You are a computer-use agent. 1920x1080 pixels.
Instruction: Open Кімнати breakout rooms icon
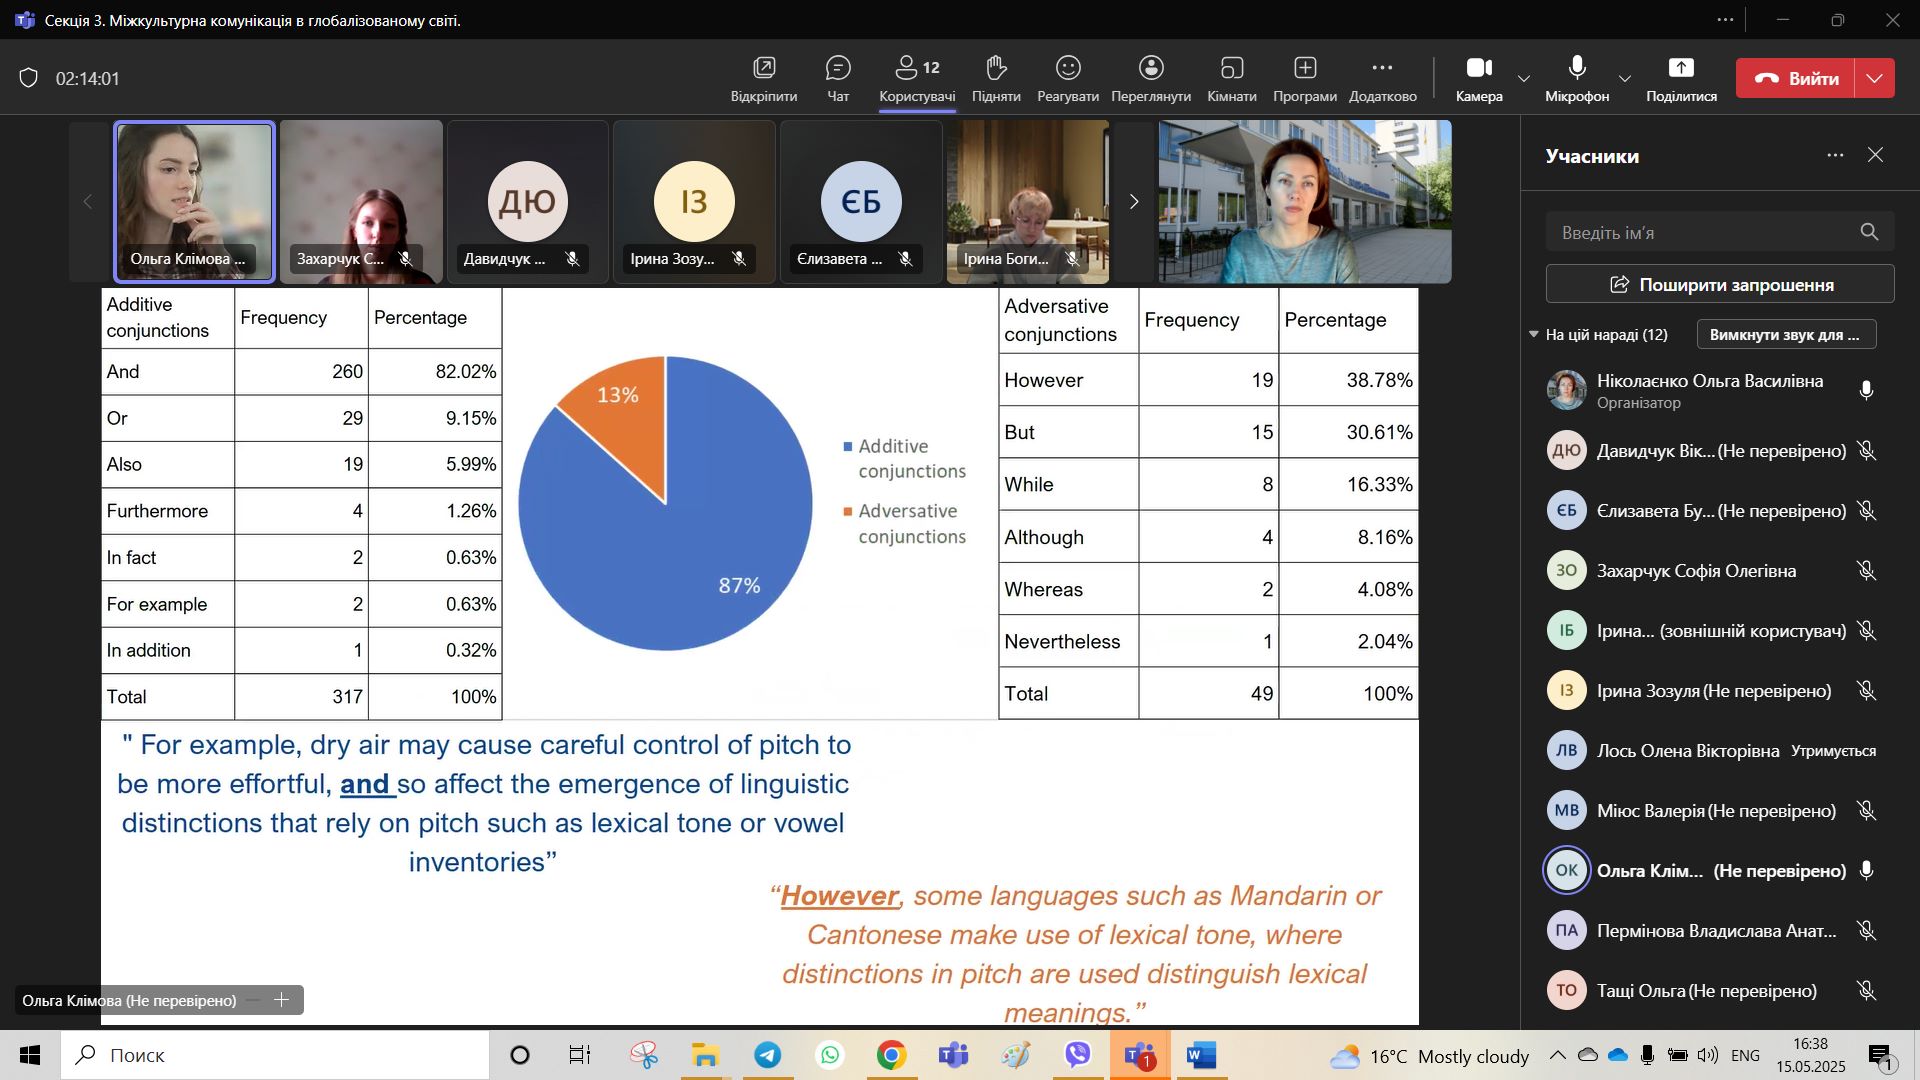[x=1231, y=69]
